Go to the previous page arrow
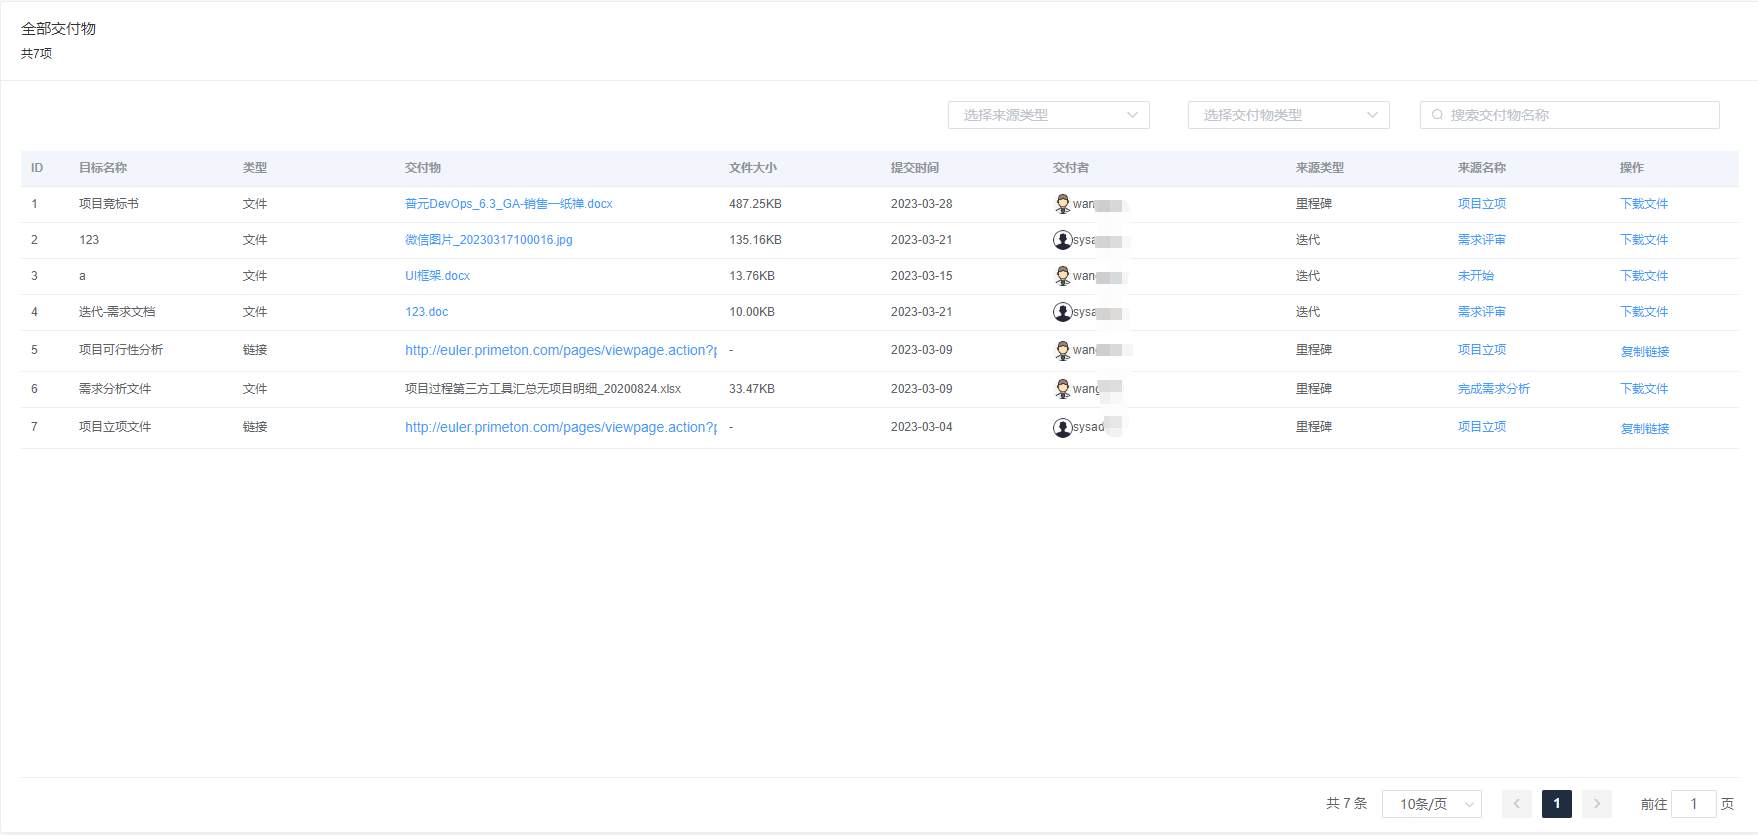Image resolution: width=1758 pixels, height=835 pixels. pos(1516,804)
